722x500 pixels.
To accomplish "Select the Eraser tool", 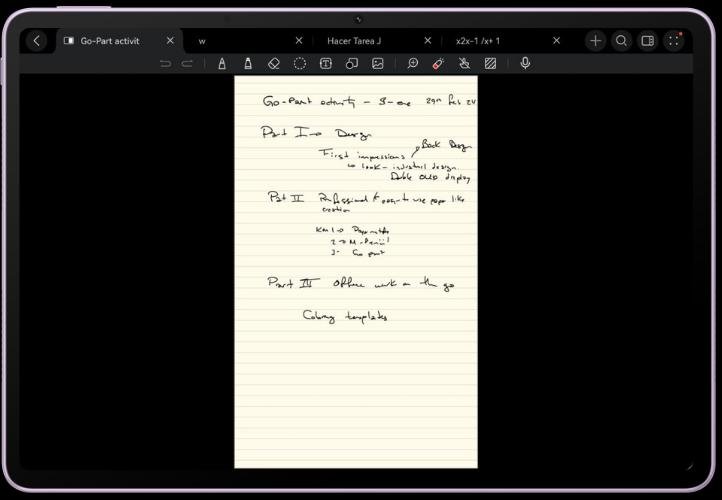I will (274, 64).
